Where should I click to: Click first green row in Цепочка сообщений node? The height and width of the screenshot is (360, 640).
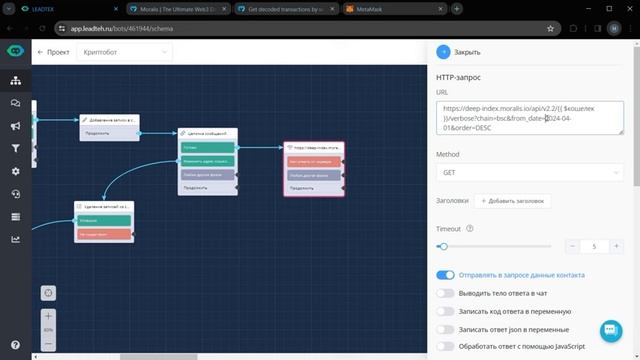tap(208, 147)
